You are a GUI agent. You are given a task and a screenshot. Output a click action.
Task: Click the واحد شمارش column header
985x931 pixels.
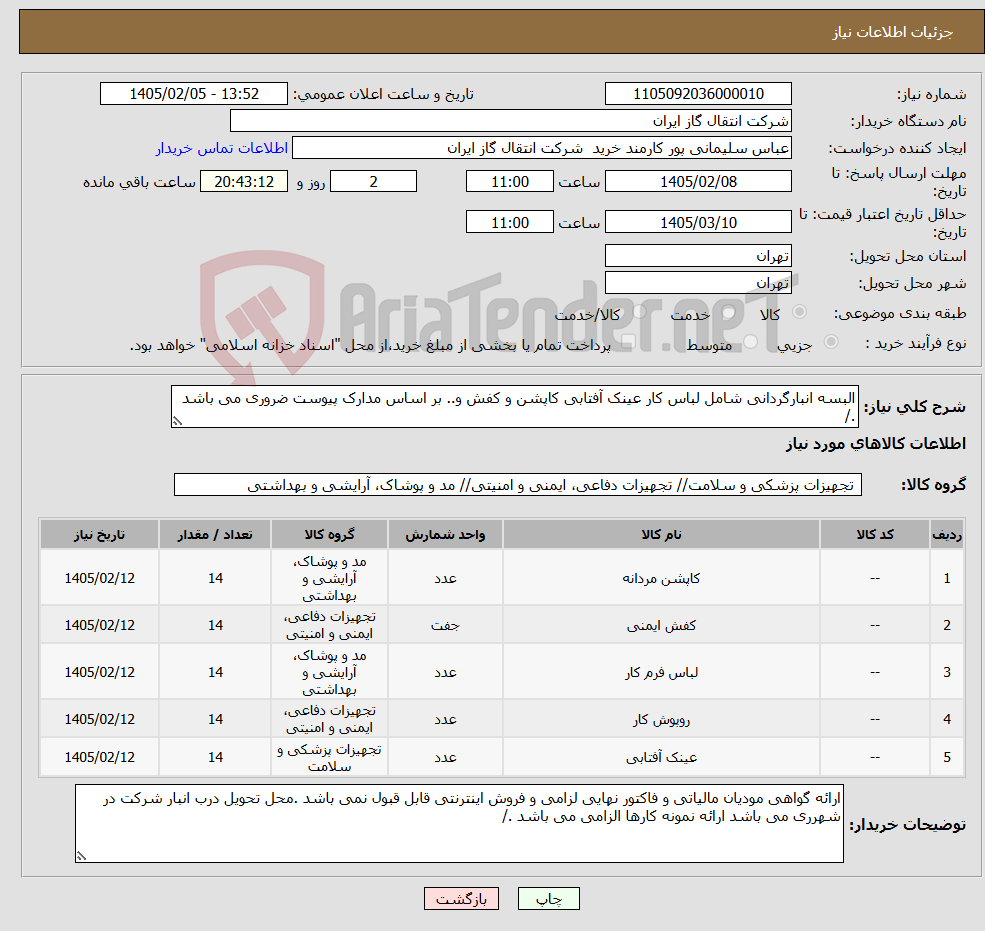coord(445,535)
